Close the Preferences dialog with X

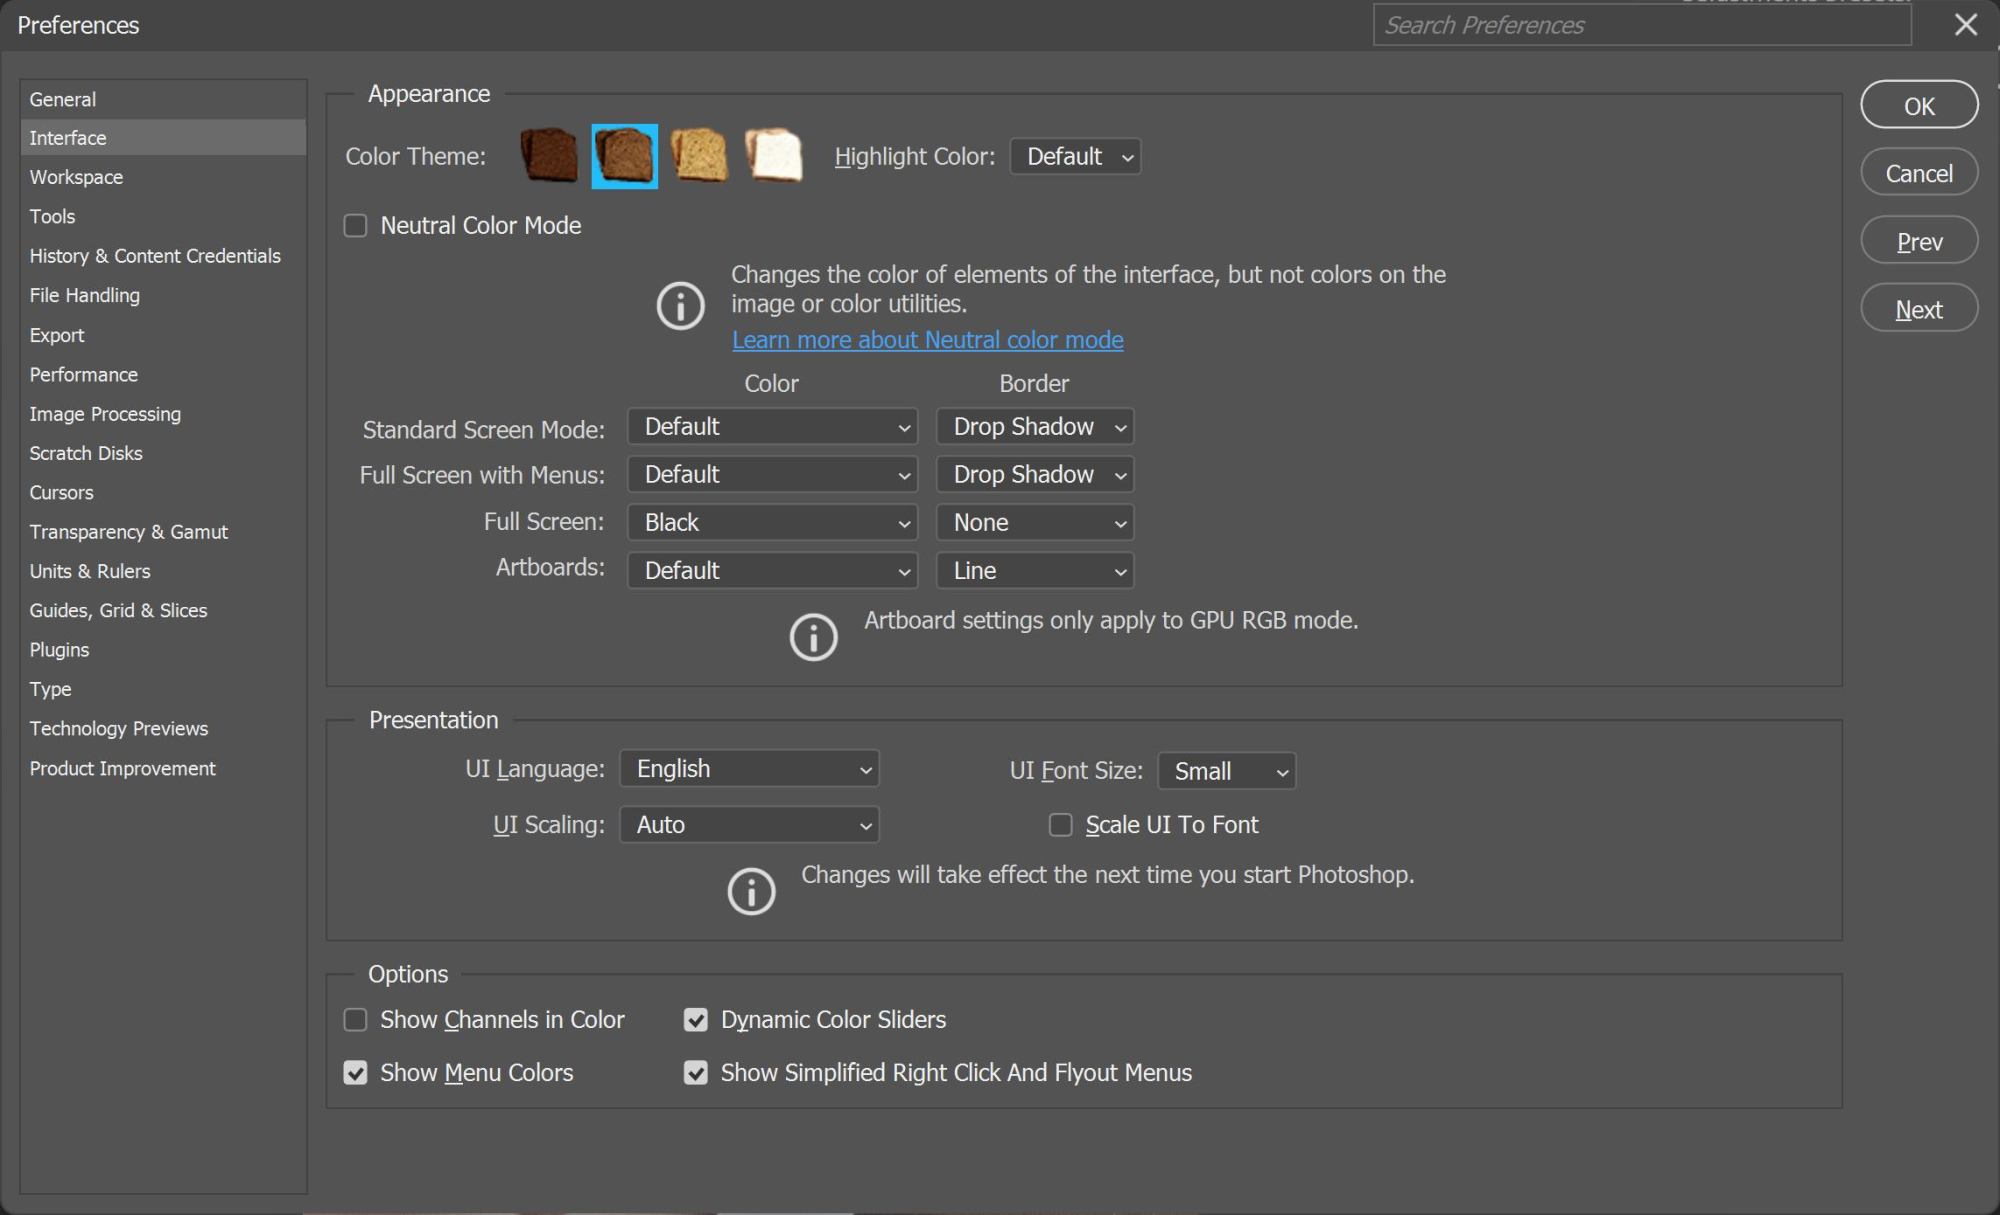click(1965, 25)
